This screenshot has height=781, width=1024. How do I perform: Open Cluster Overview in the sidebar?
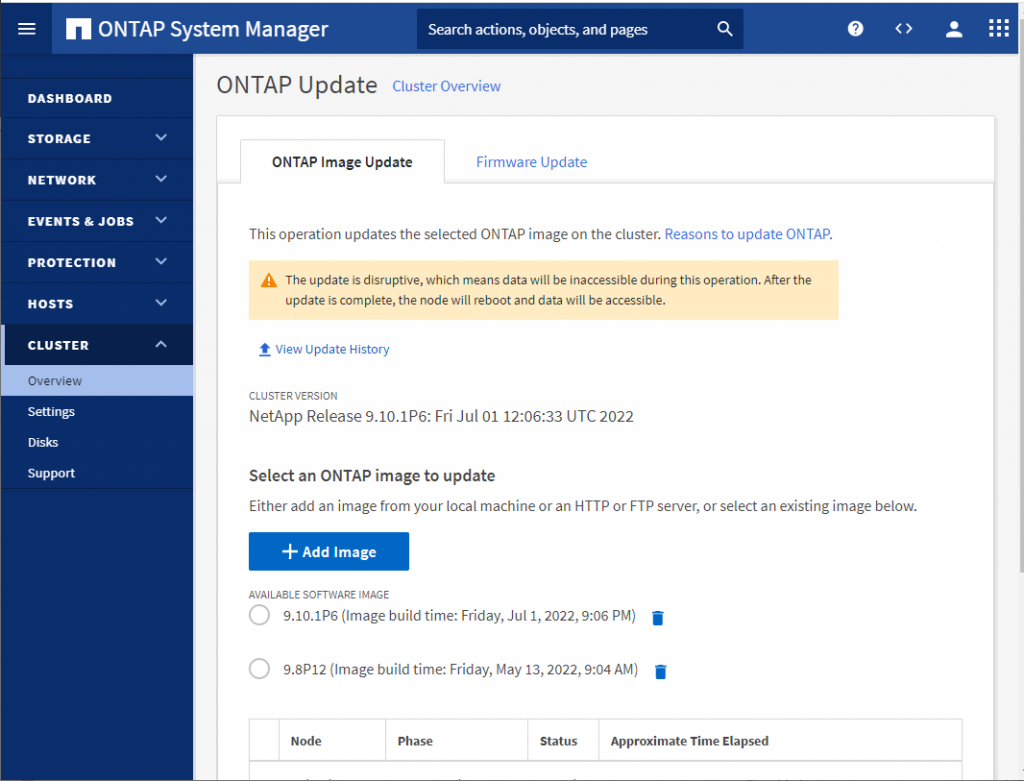[97, 381]
